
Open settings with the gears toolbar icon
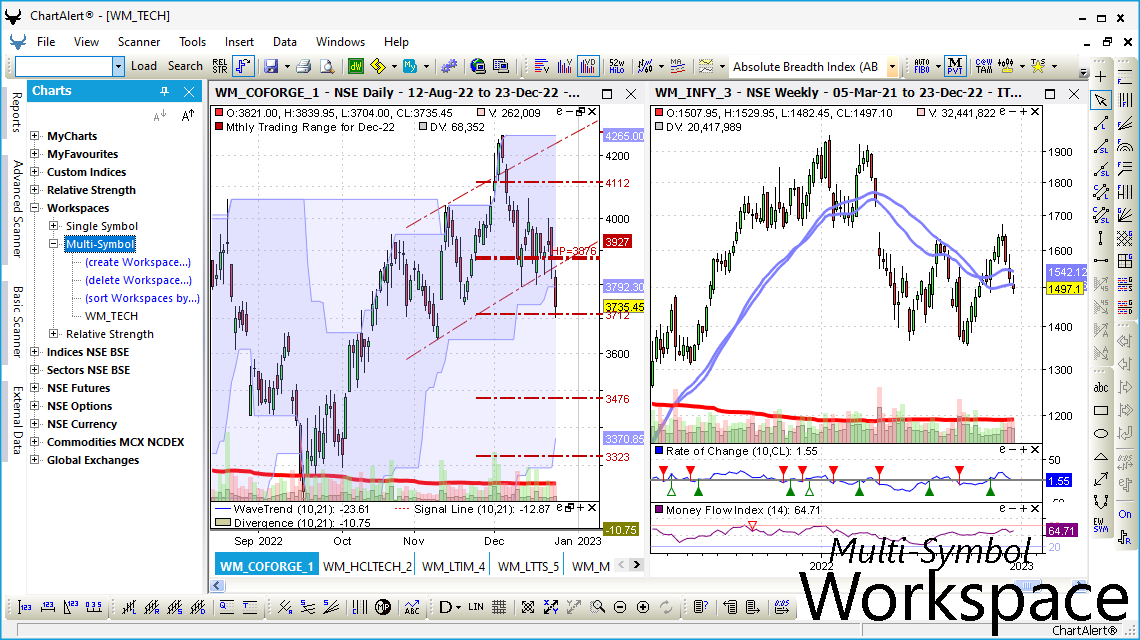(x=449, y=66)
